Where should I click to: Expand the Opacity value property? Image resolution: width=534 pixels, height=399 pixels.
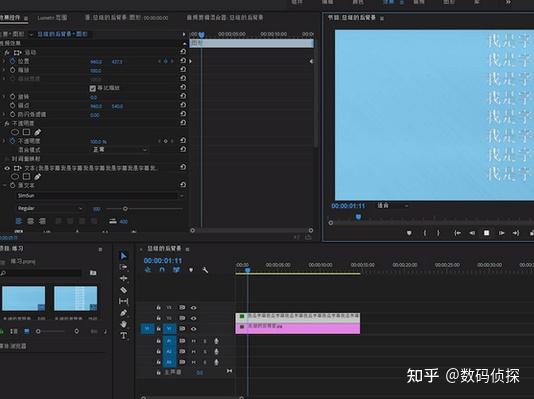tap(4, 141)
